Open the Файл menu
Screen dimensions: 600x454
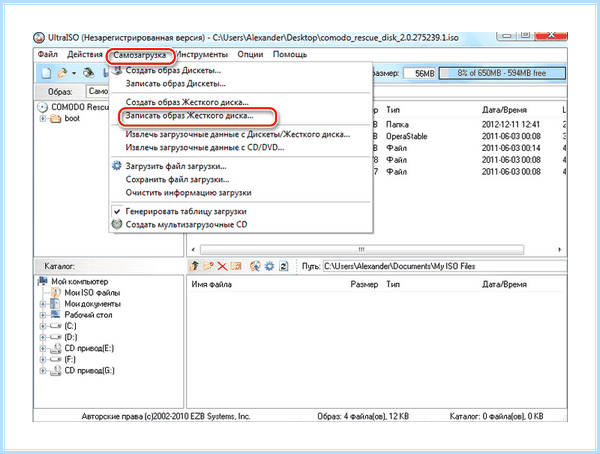[48, 54]
